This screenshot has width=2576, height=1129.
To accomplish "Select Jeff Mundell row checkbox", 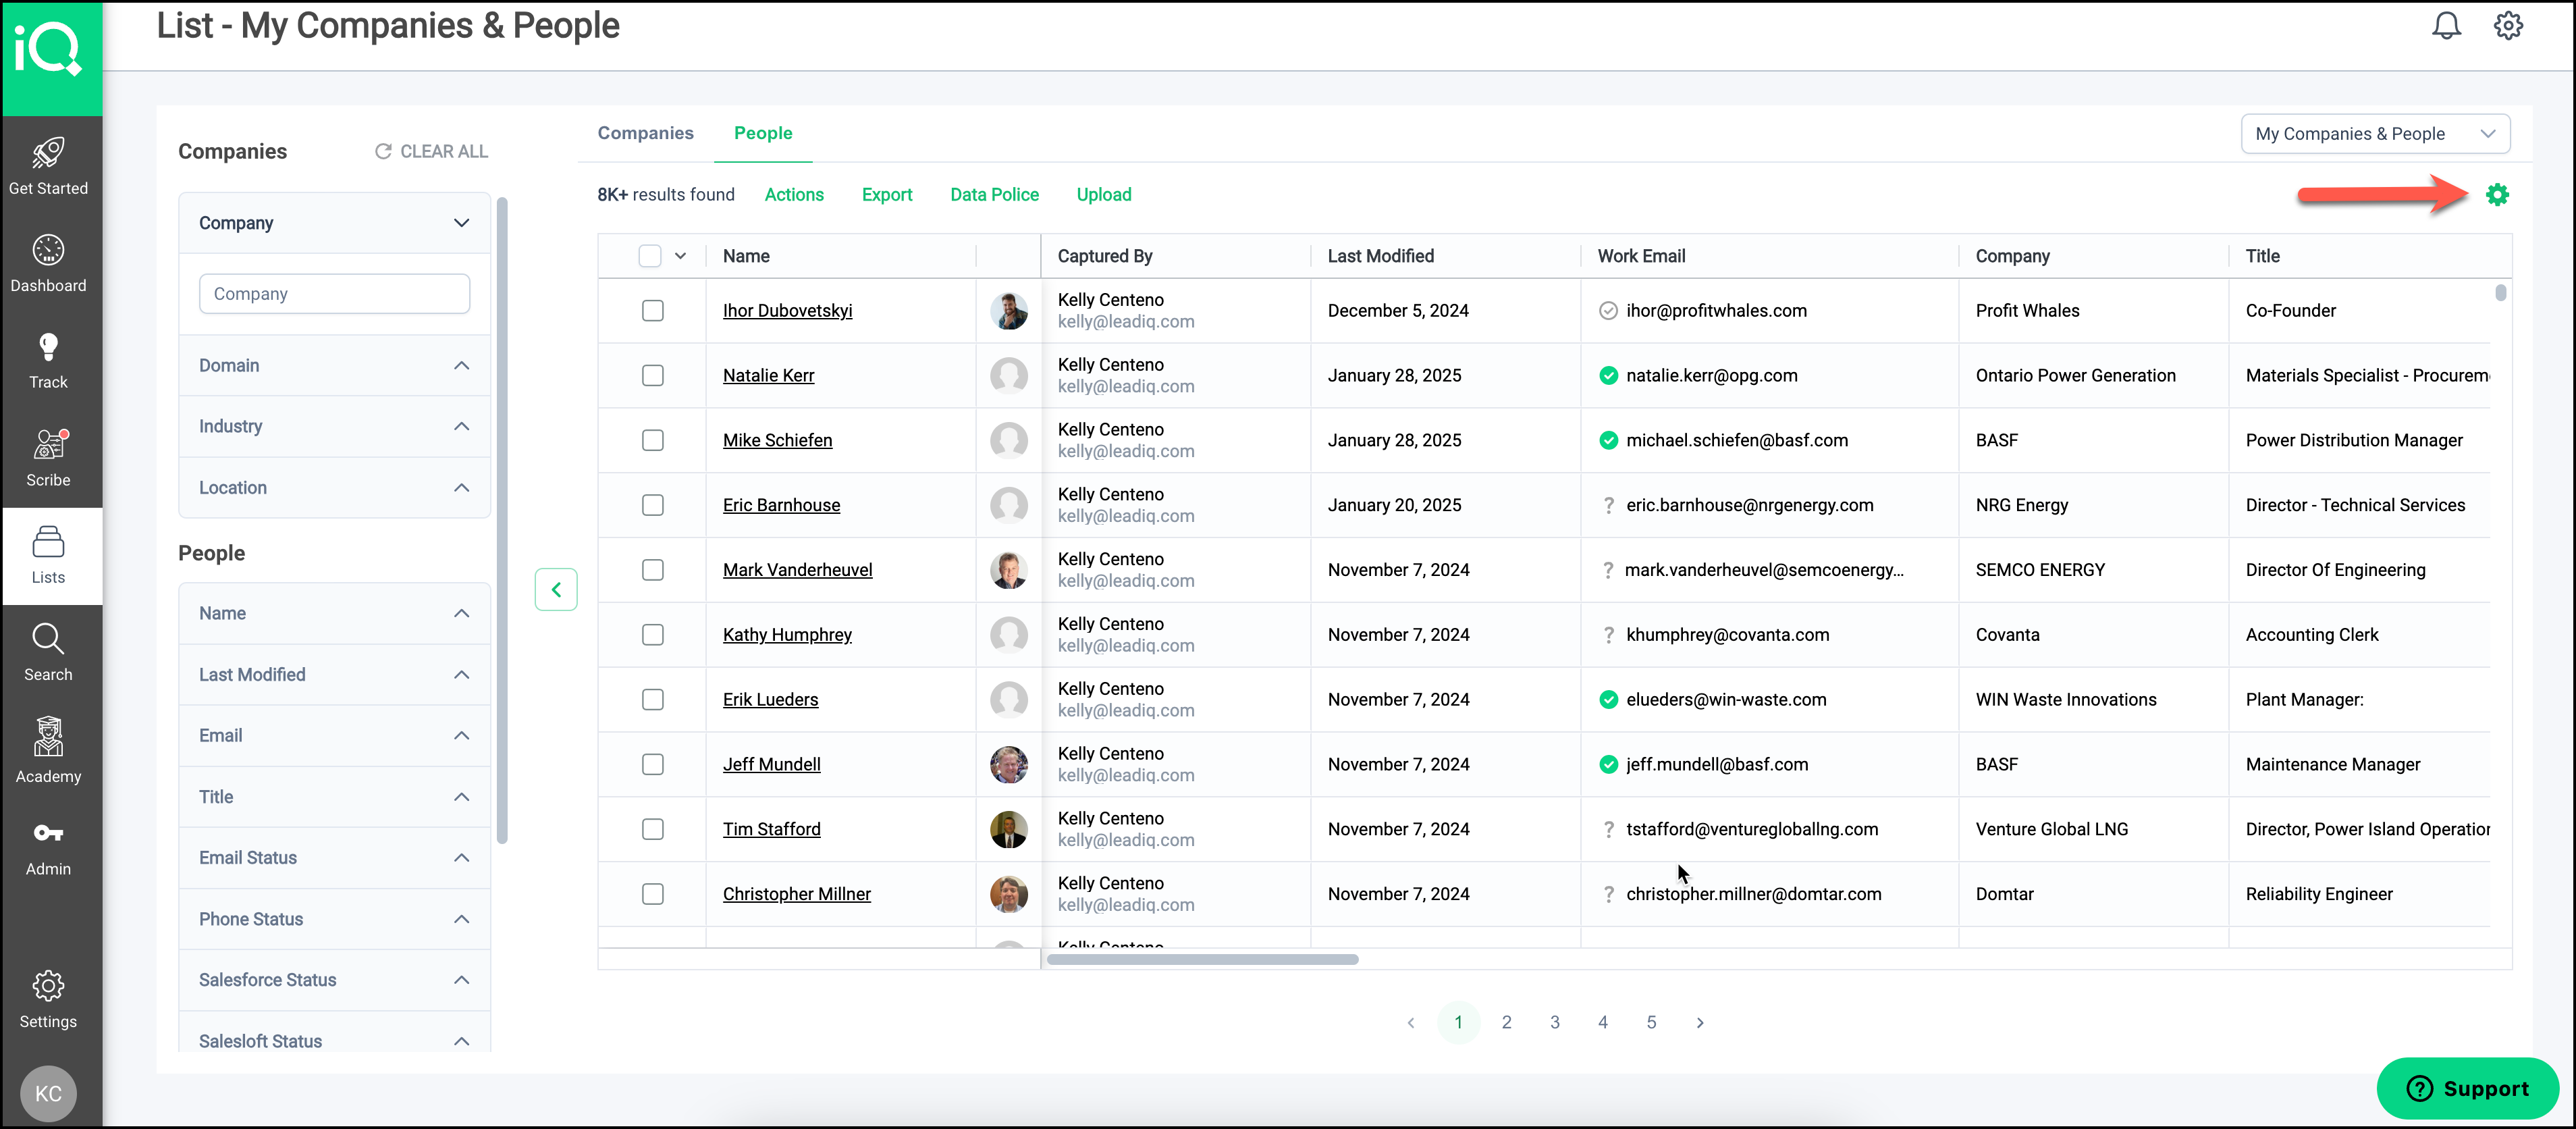I will point(653,764).
